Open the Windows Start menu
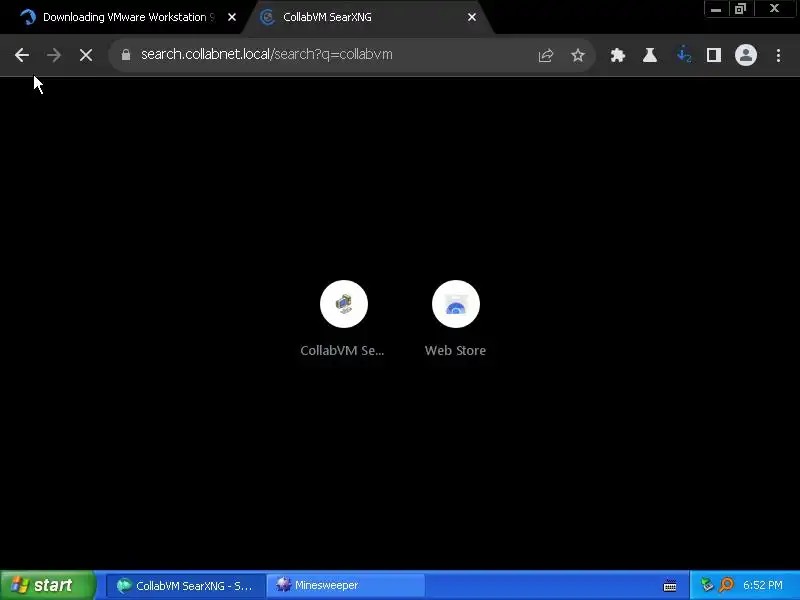Viewport: 800px width, 600px height. (47, 585)
